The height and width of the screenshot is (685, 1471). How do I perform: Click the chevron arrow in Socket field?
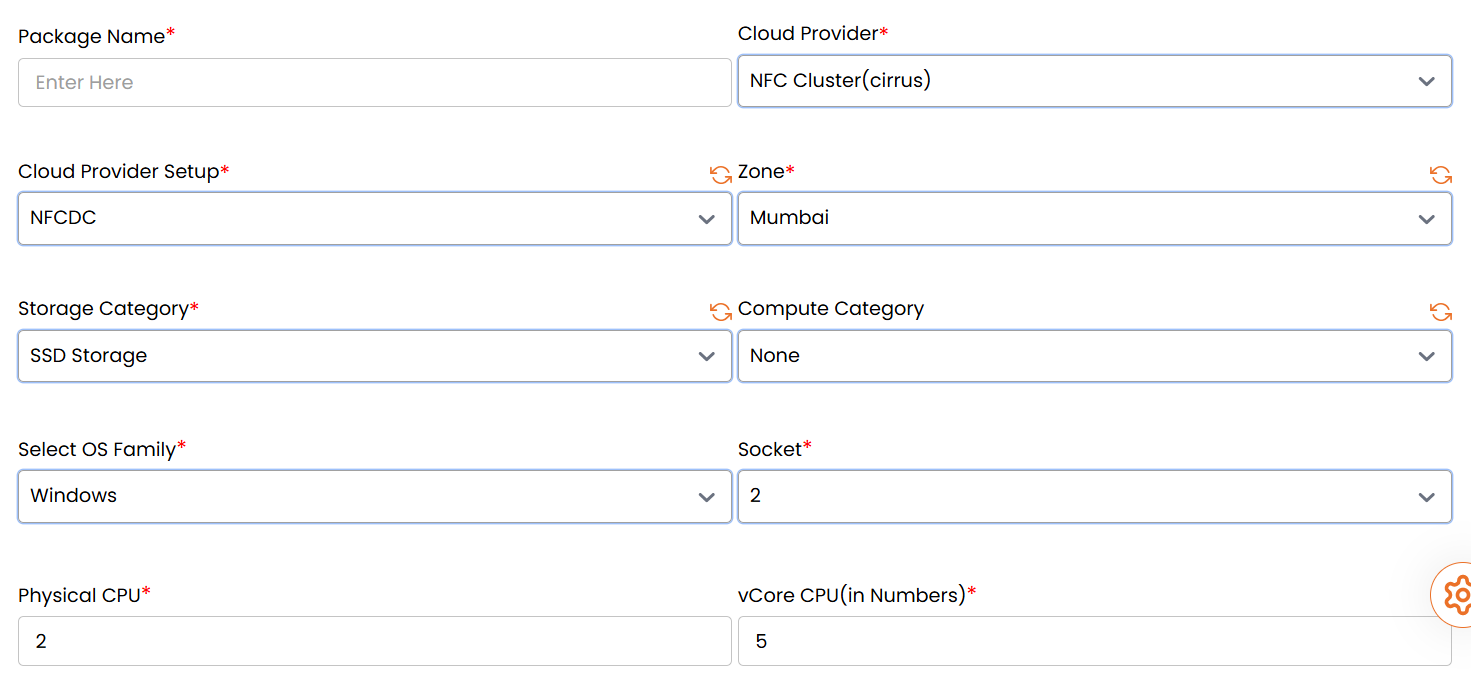[1426, 497]
